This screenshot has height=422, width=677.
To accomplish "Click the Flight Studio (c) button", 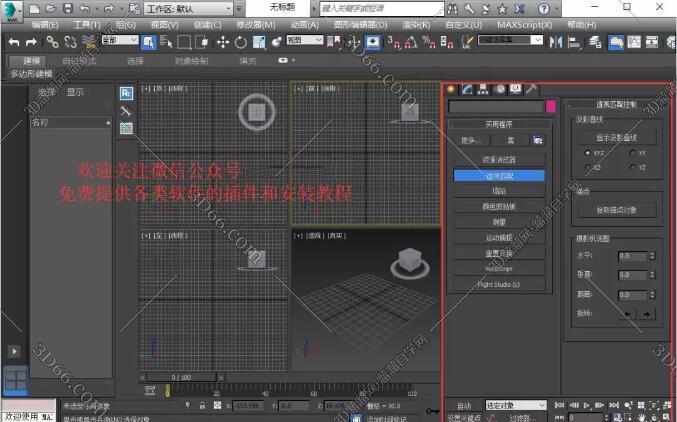I will tap(501, 284).
